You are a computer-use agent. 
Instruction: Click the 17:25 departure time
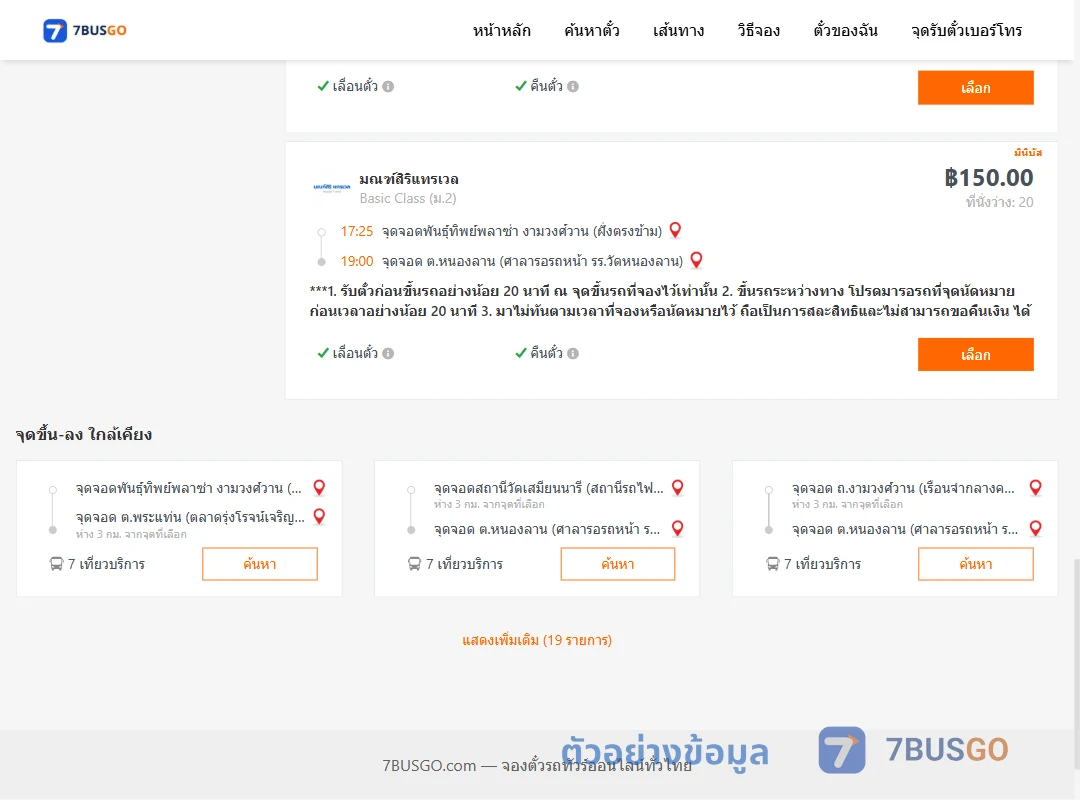356,231
